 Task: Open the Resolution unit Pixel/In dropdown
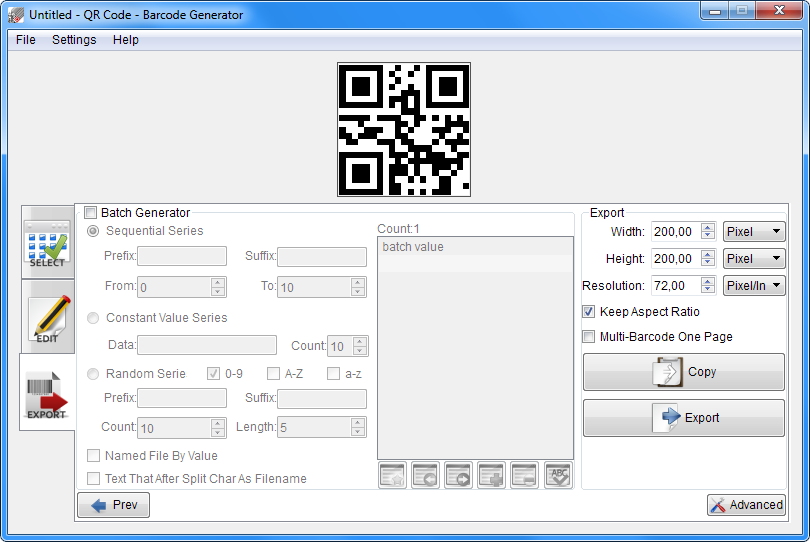coord(754,285)
